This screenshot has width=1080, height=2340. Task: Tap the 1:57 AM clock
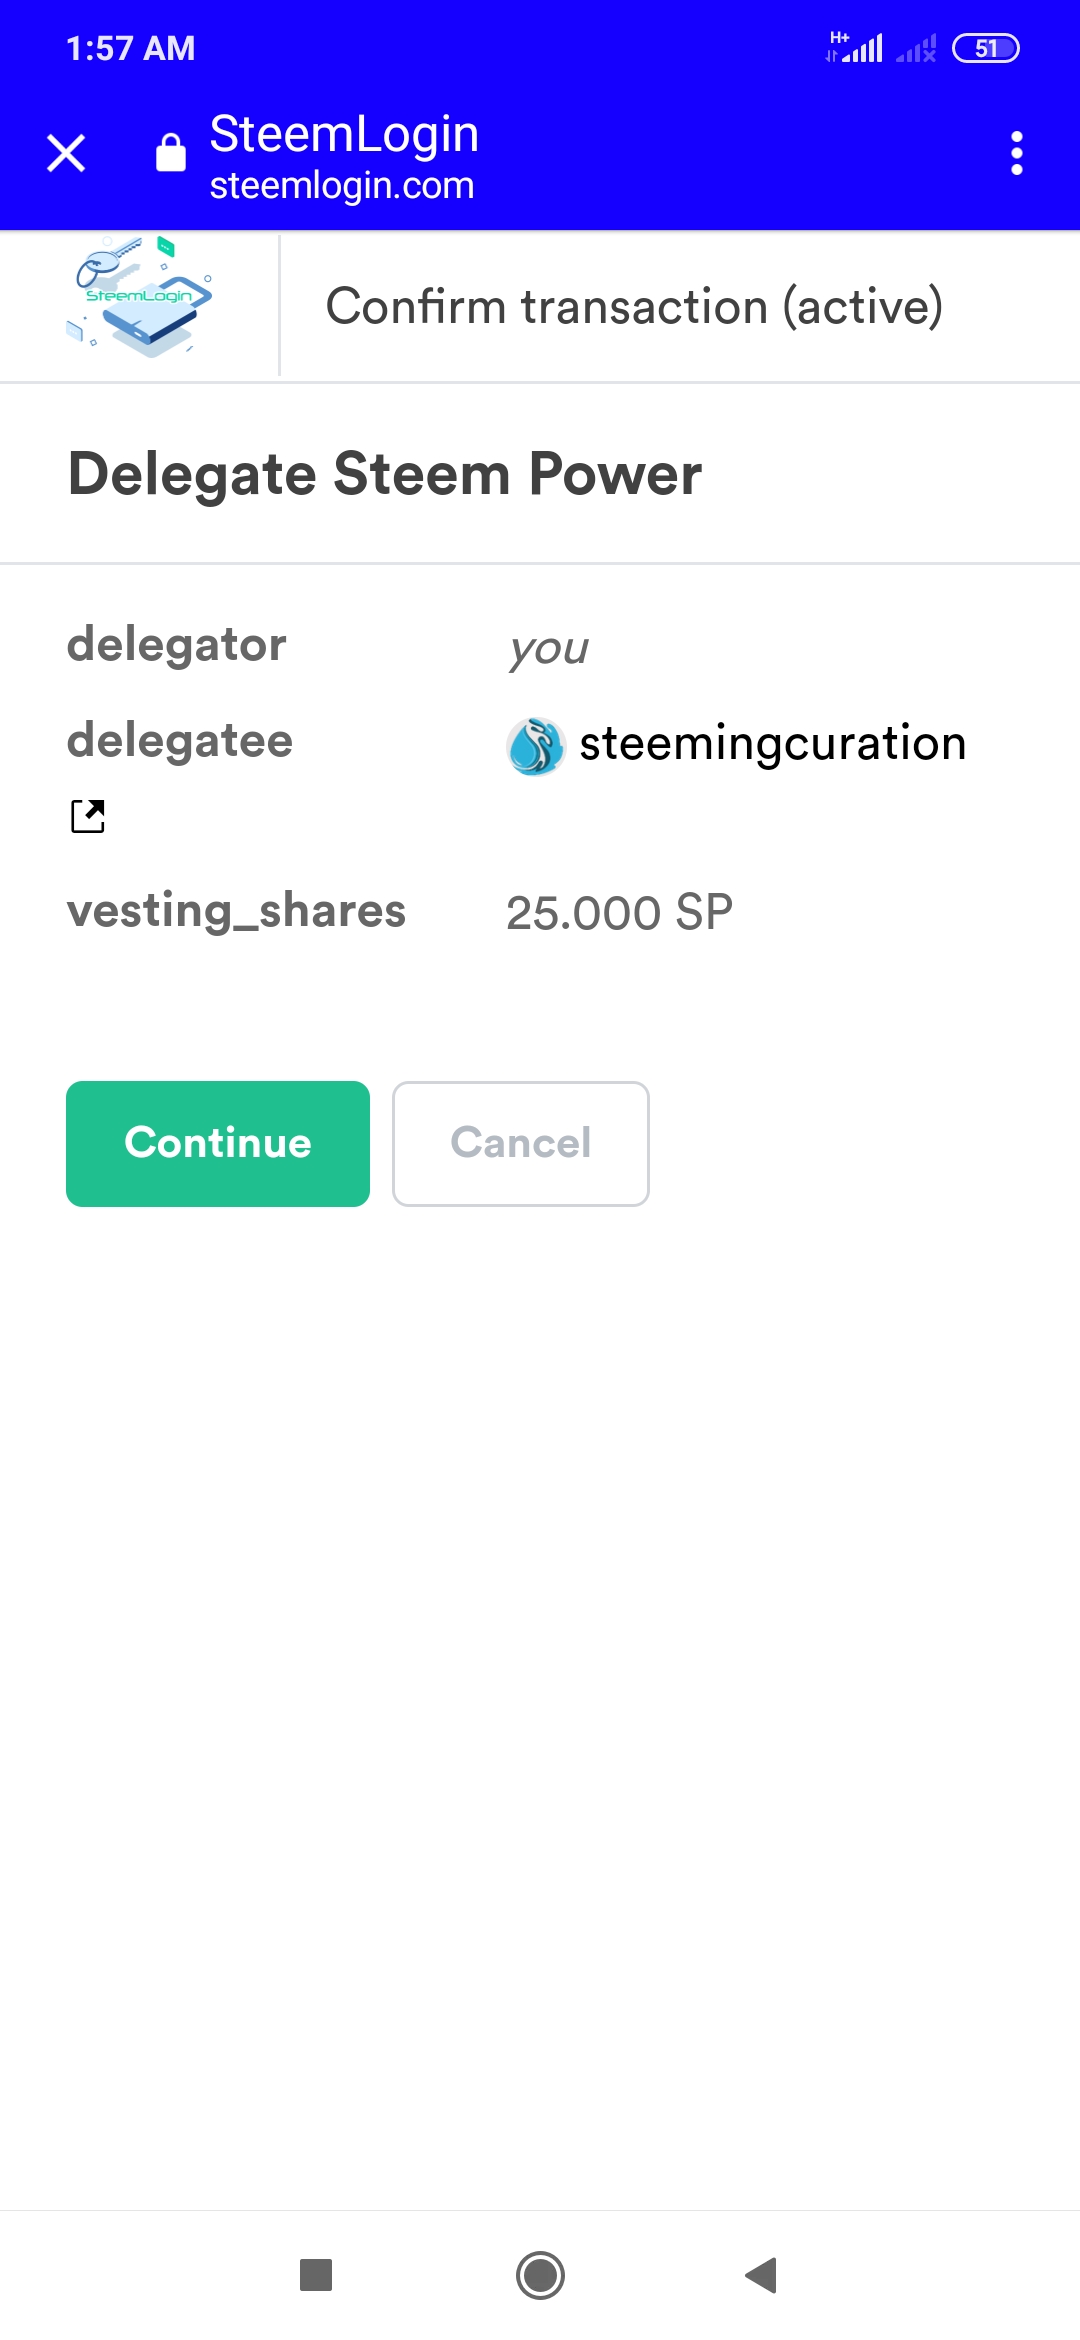tap(131, 48)
